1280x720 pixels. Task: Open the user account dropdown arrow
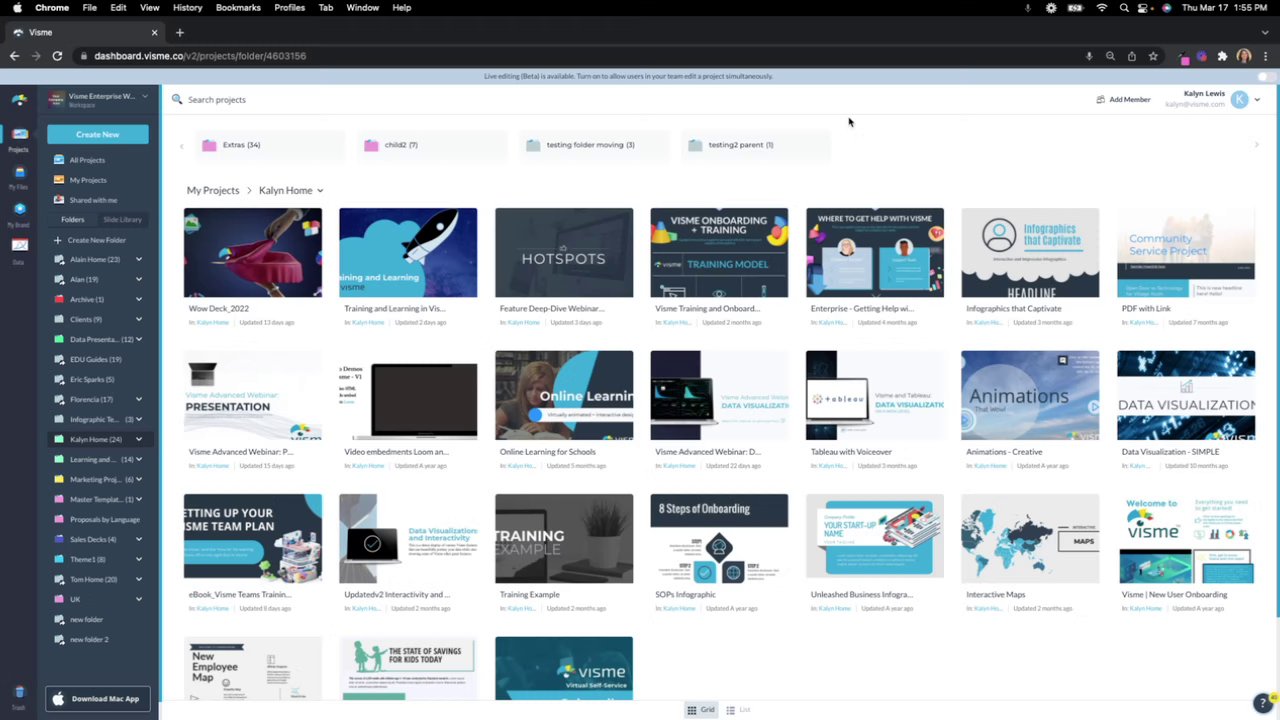pos(1257,100)
